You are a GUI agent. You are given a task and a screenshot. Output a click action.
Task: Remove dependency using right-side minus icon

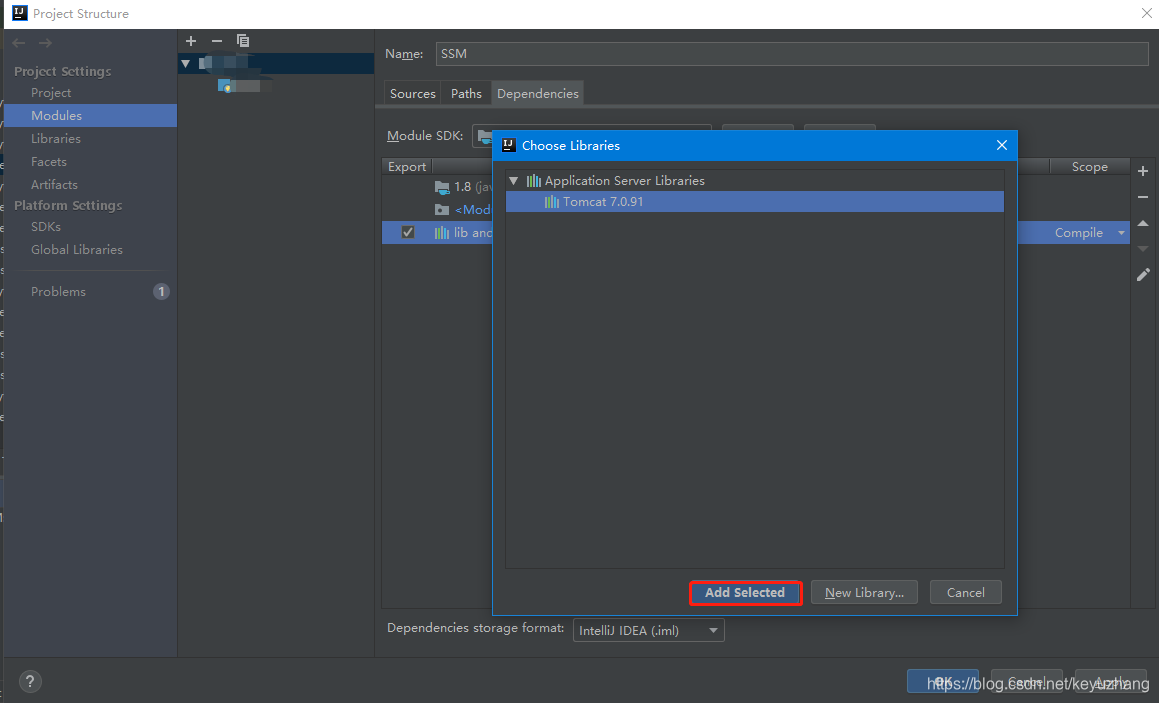[x=1143, y=197]
